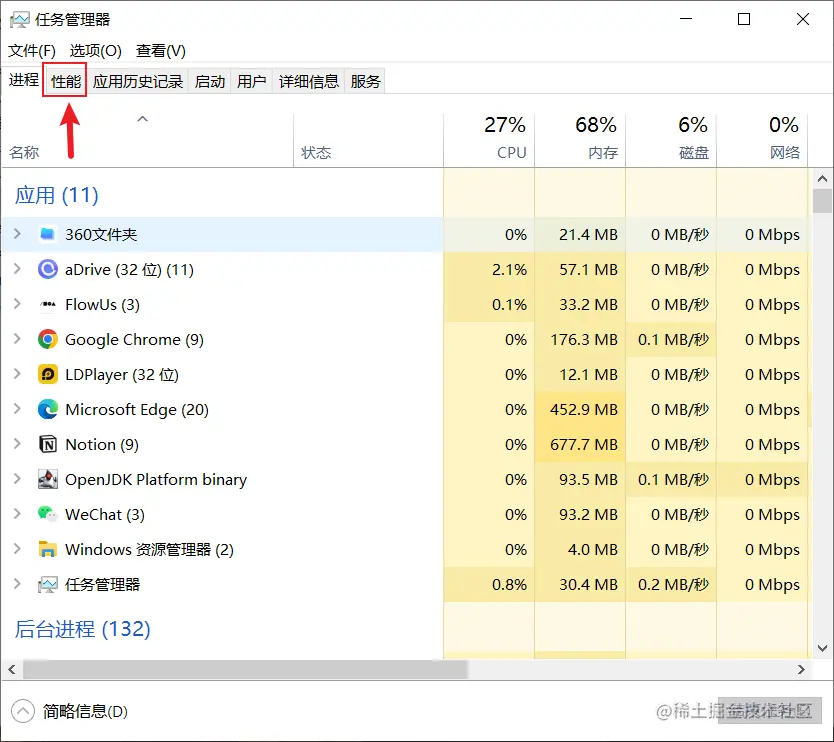834x742 pixels.
Task: Click the 后台进程 (132) group heading
Action: pyautogui.click(x=82, y=629)
